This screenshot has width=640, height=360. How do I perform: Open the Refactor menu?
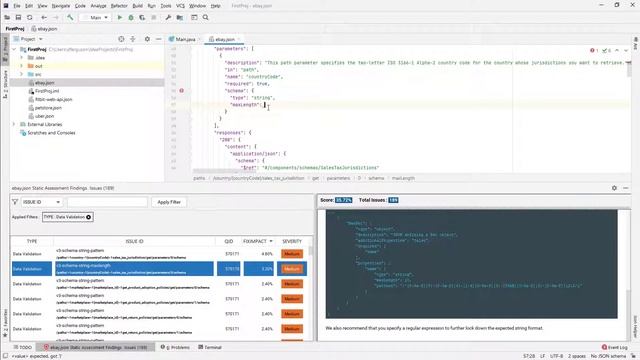119,6
